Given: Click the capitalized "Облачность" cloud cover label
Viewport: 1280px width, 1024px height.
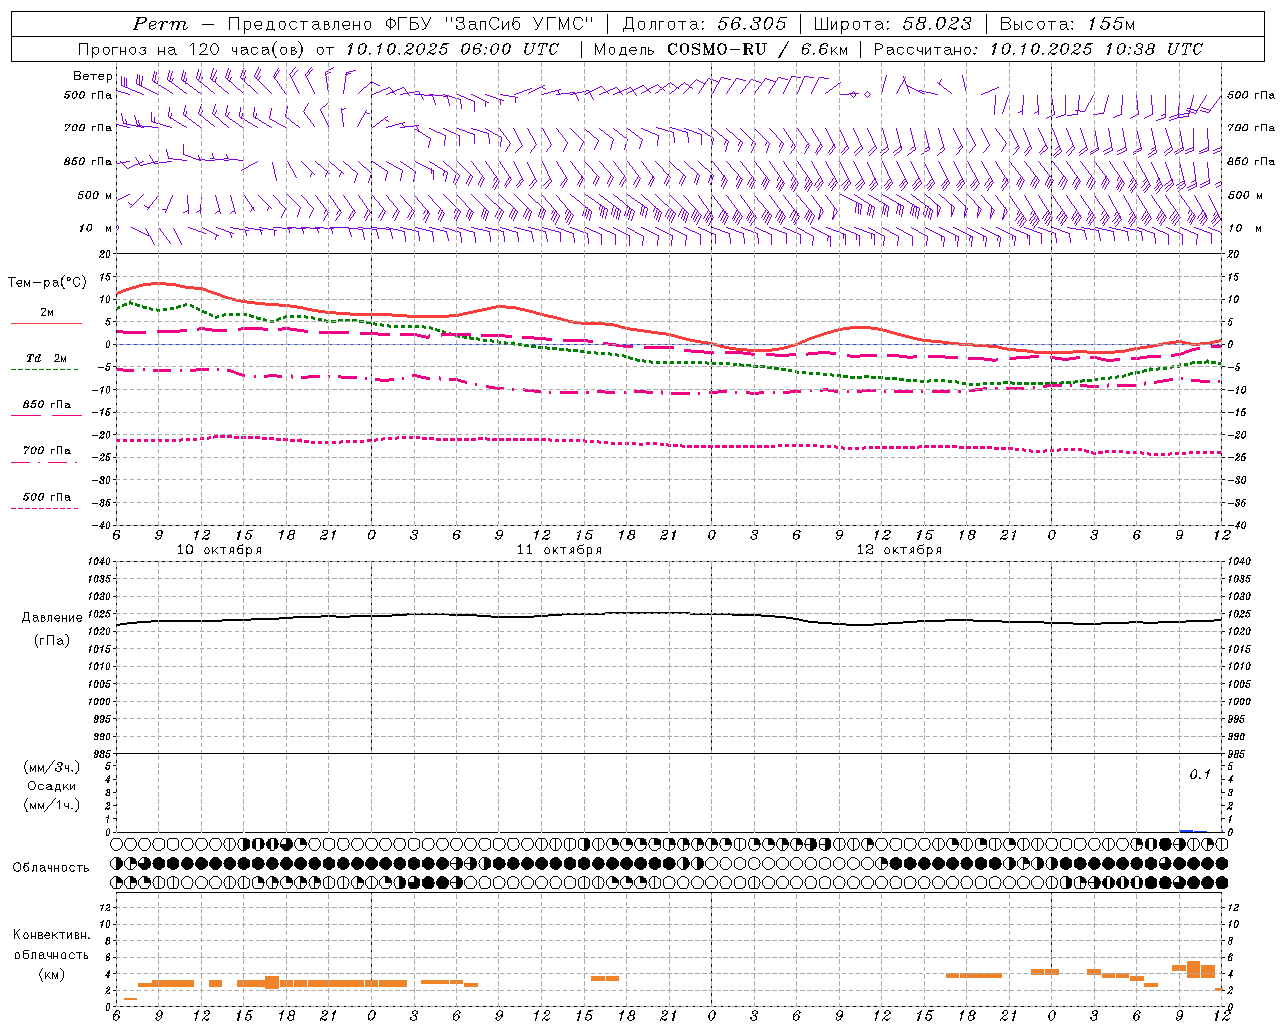Looking at the screenshot, I should click(x=51, y=867).
